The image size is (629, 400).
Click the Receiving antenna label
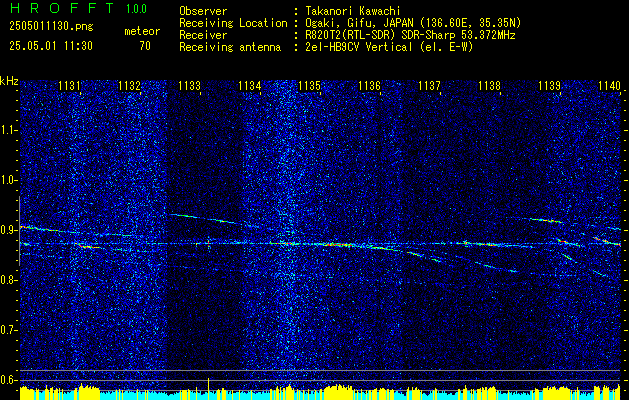[x=230, y=47]
